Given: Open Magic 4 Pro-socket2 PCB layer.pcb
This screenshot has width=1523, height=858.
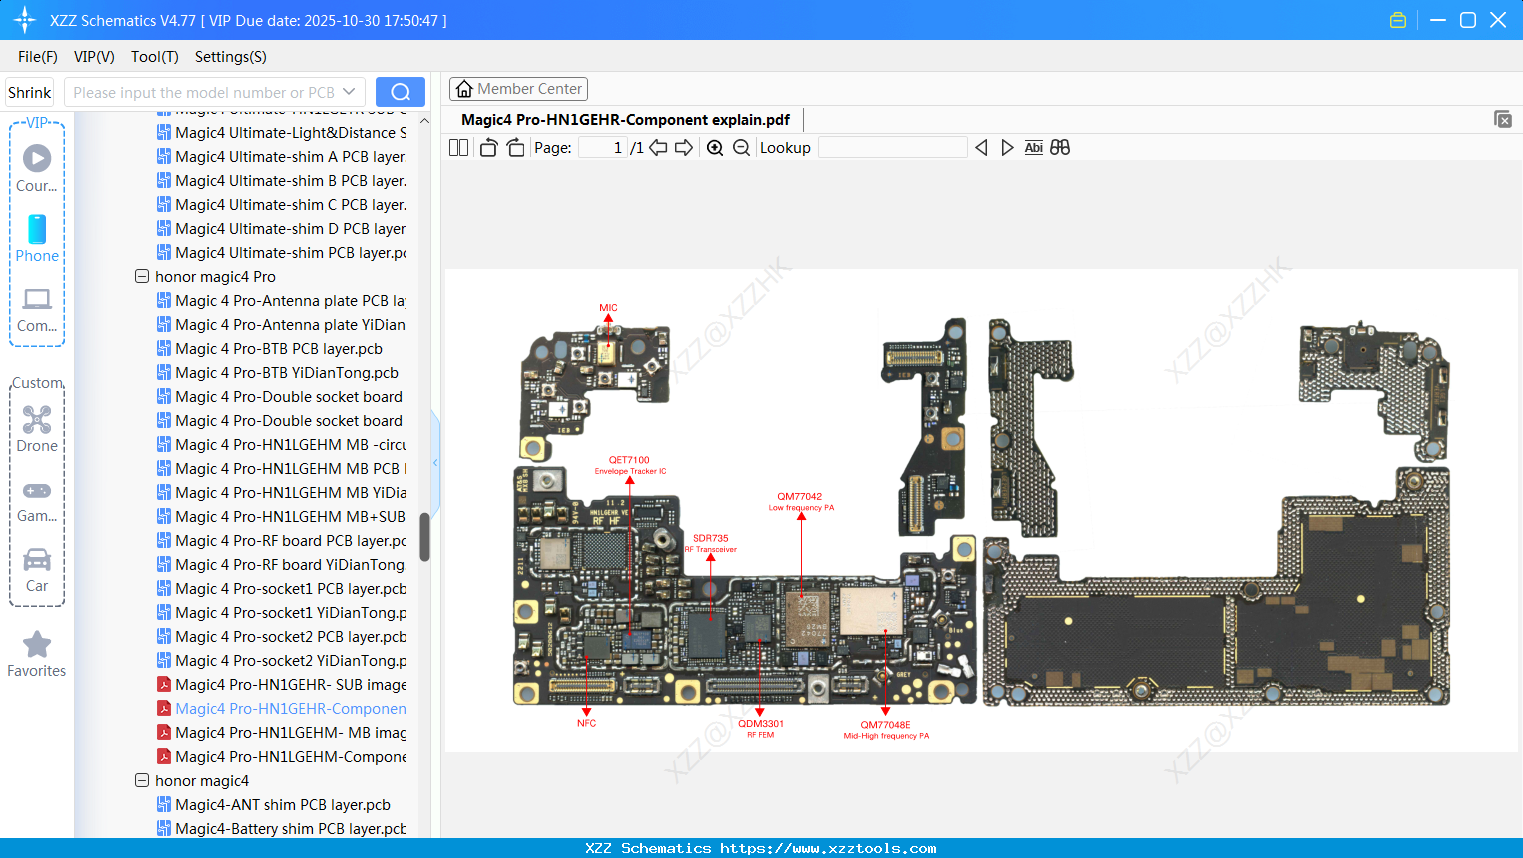Looking at the screenshot, I should point(291,637).
